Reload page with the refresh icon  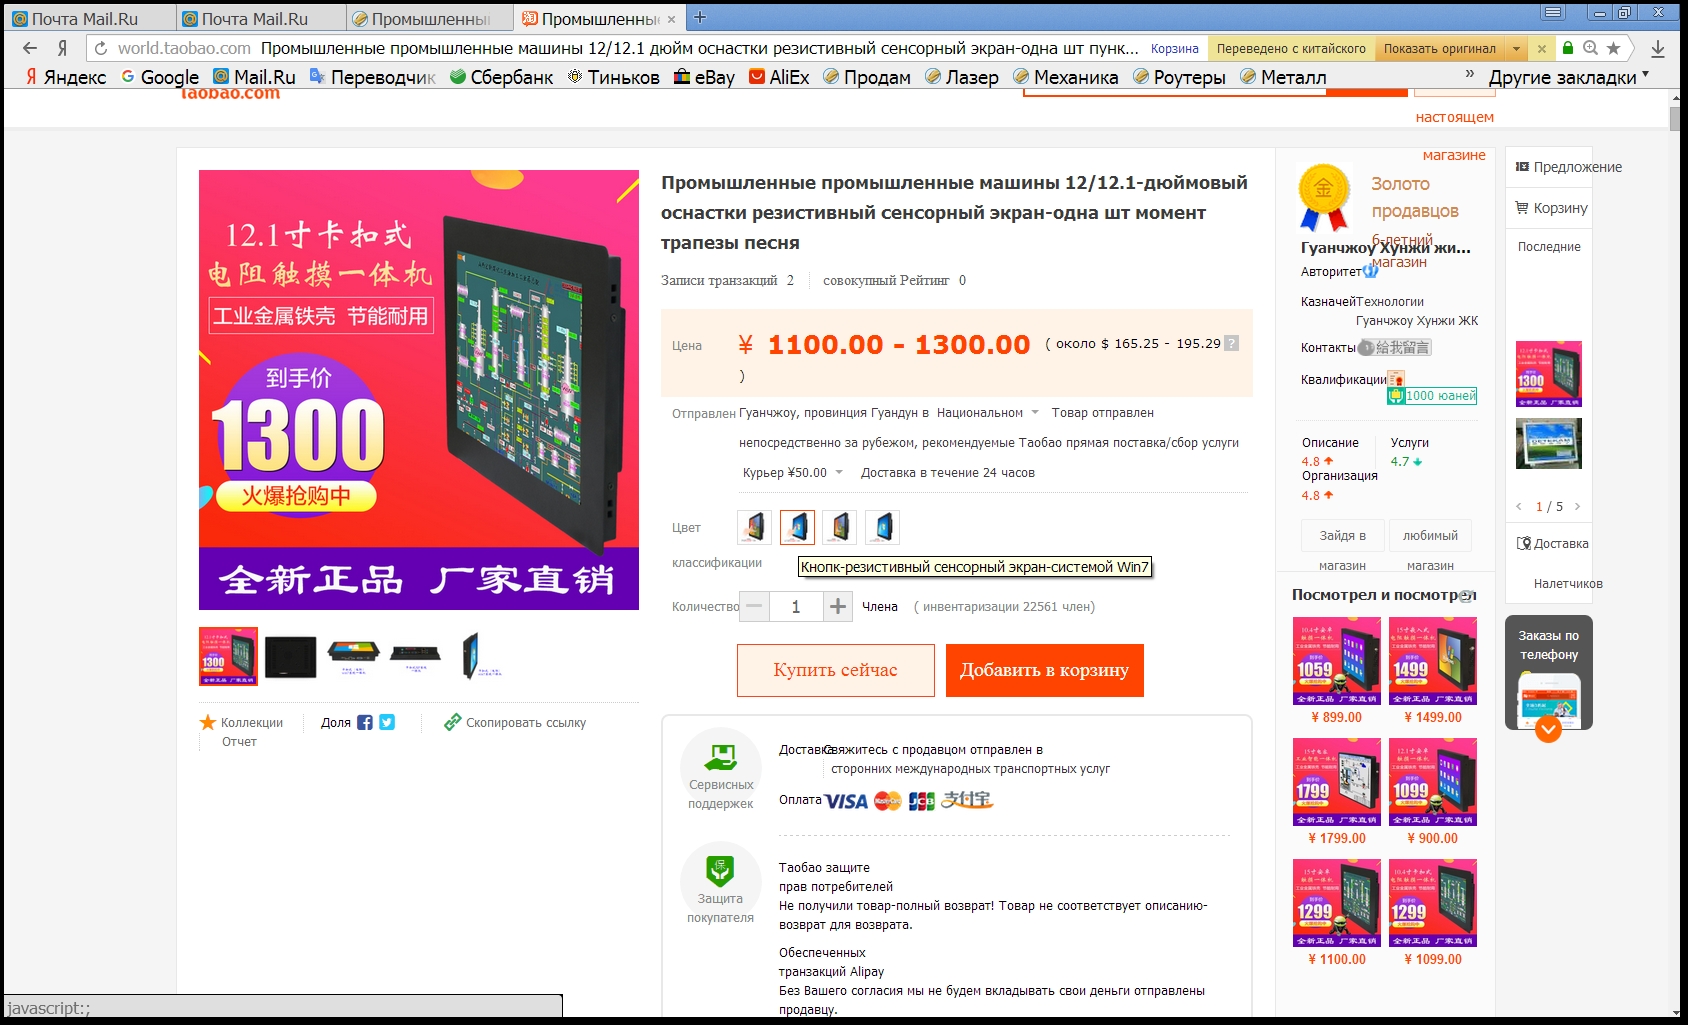[x=101, y=48]
